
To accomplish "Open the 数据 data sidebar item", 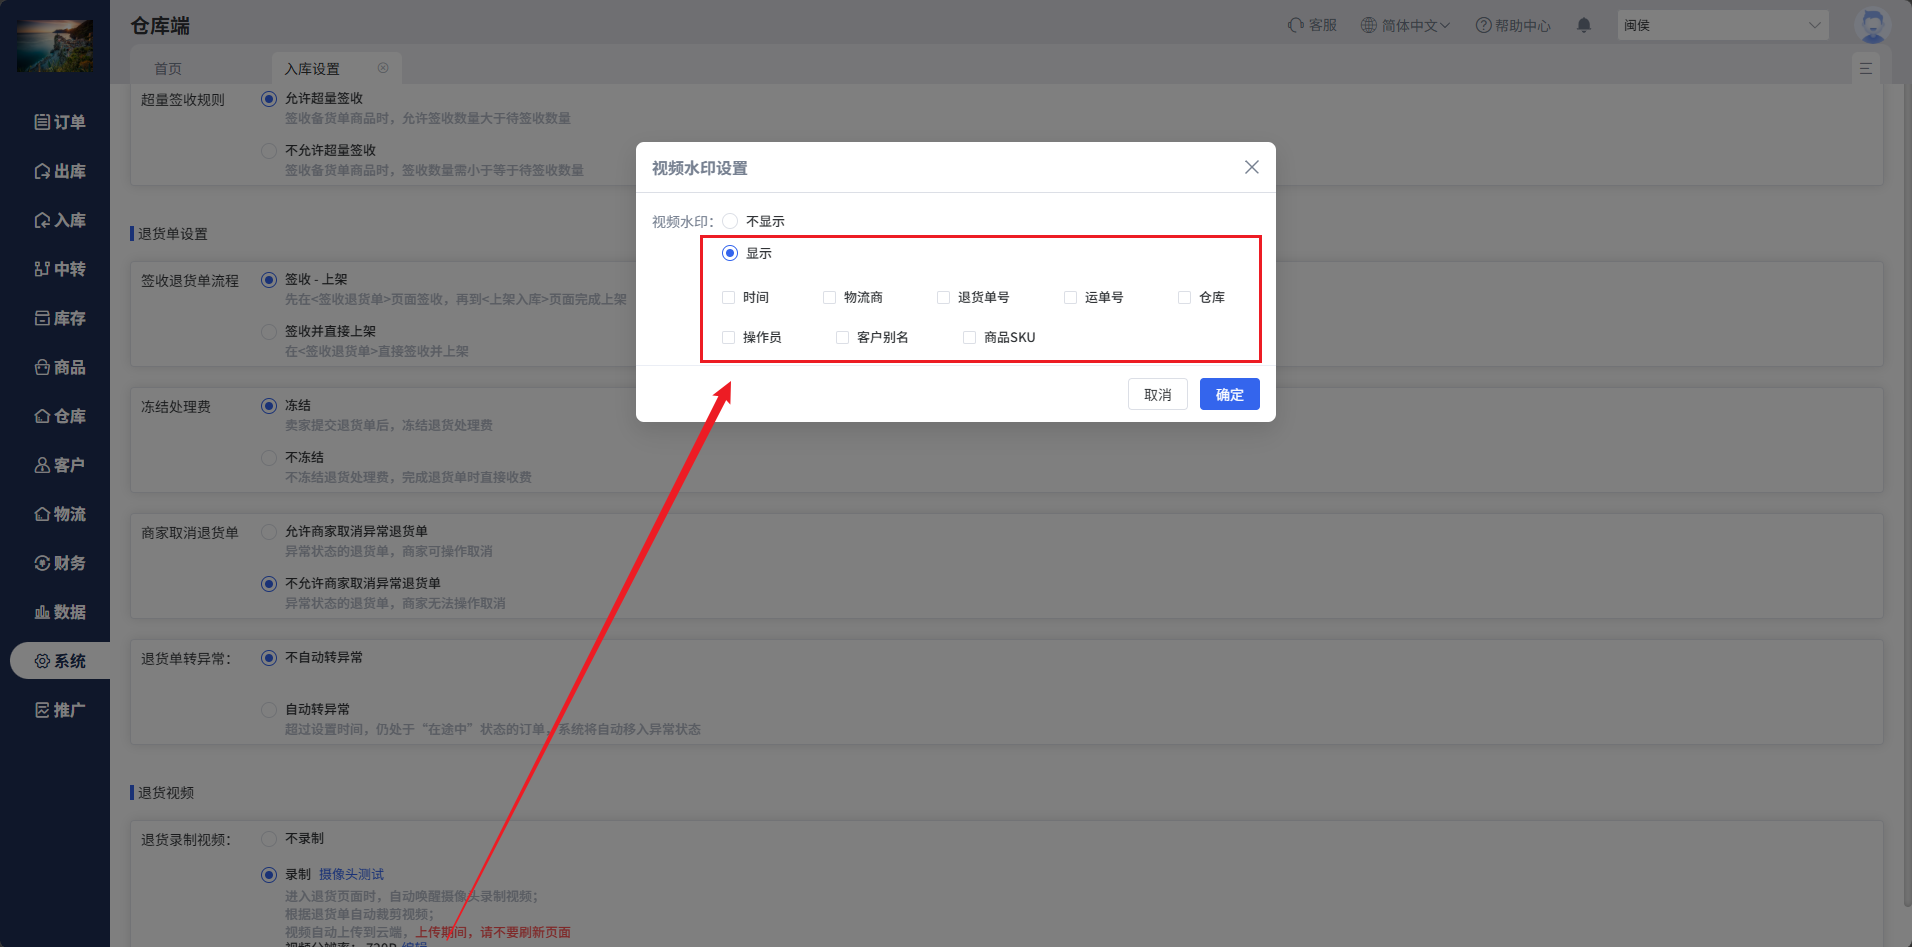I will [x=60, y=612].
